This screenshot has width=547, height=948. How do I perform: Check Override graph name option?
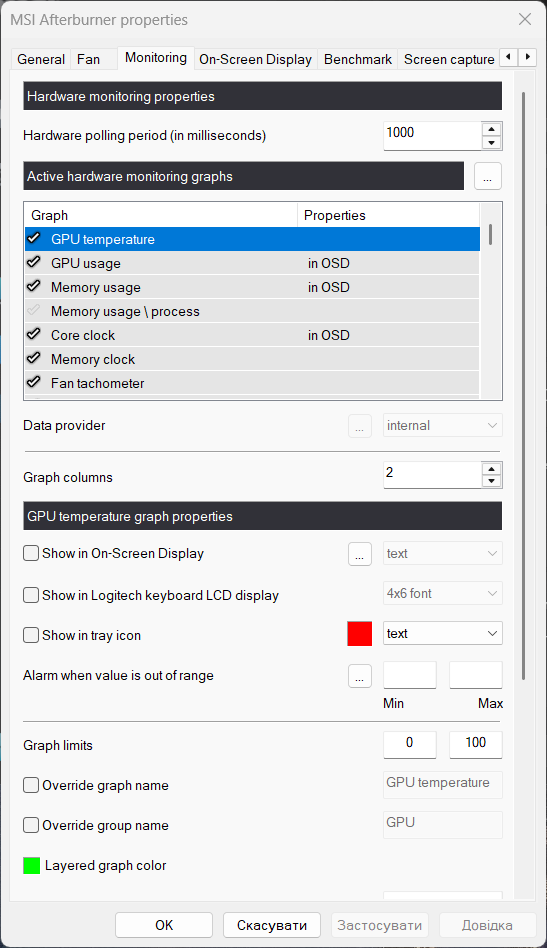(31, 785)
